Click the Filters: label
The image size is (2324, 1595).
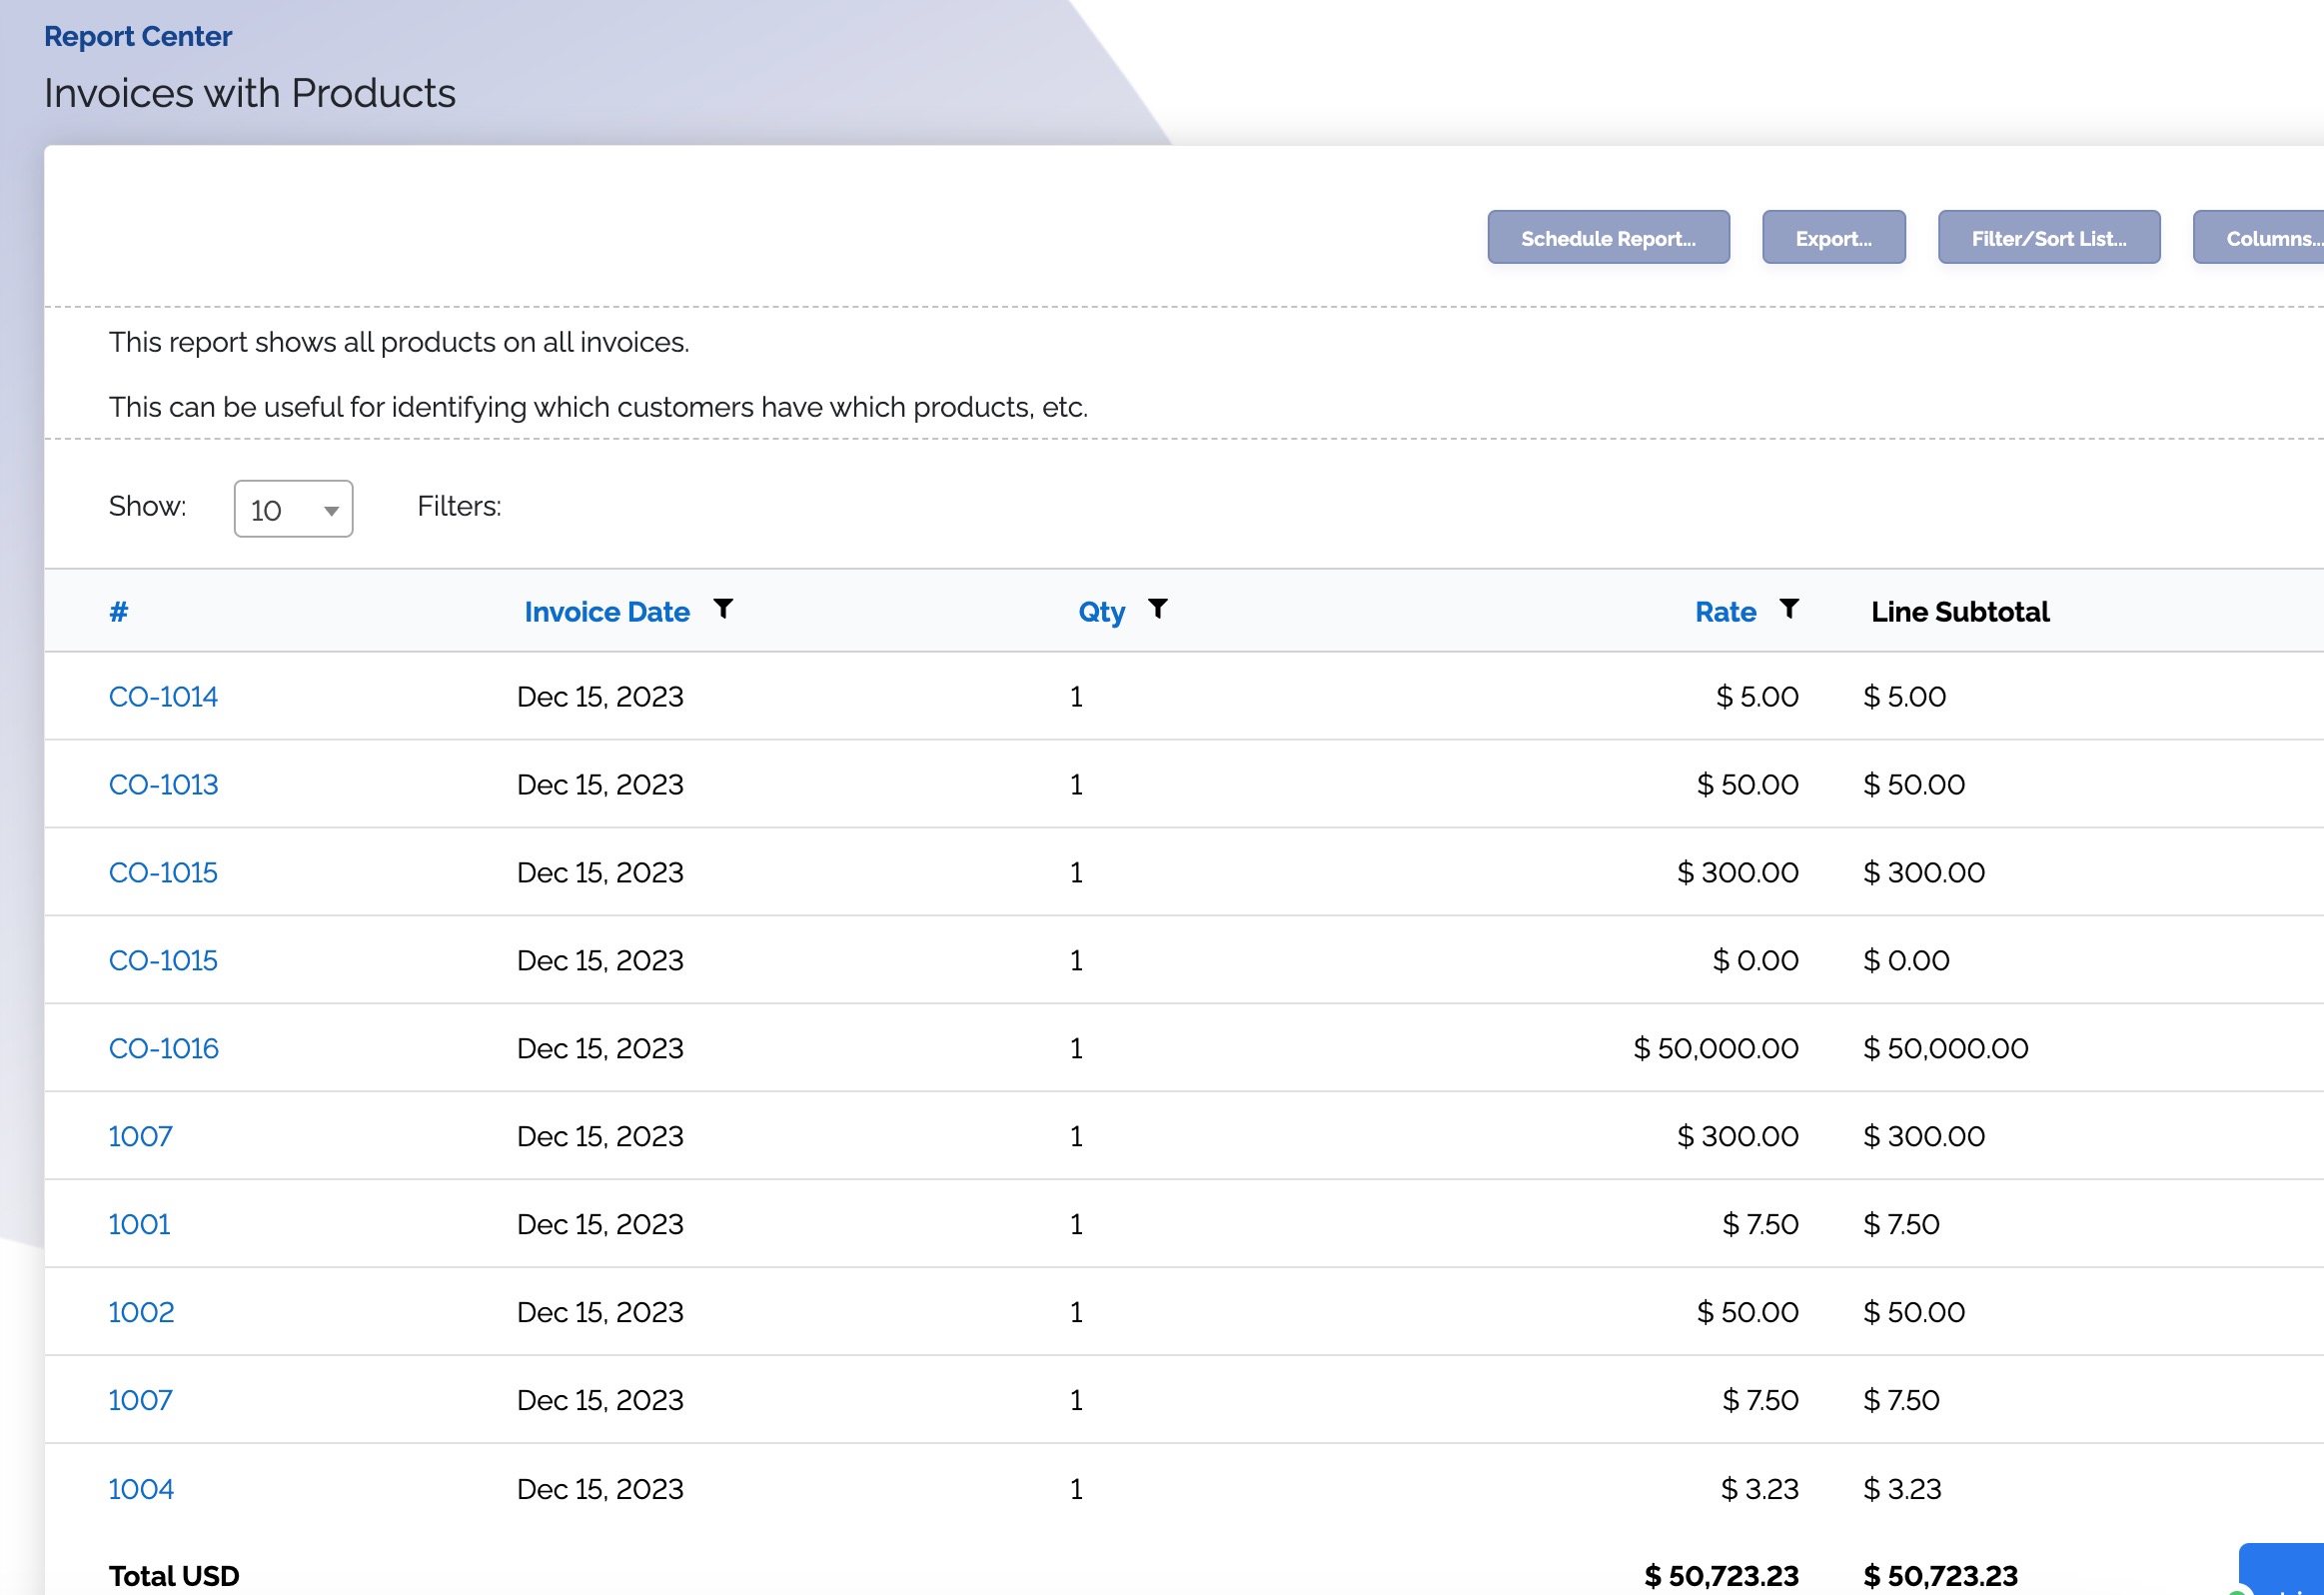459,507
